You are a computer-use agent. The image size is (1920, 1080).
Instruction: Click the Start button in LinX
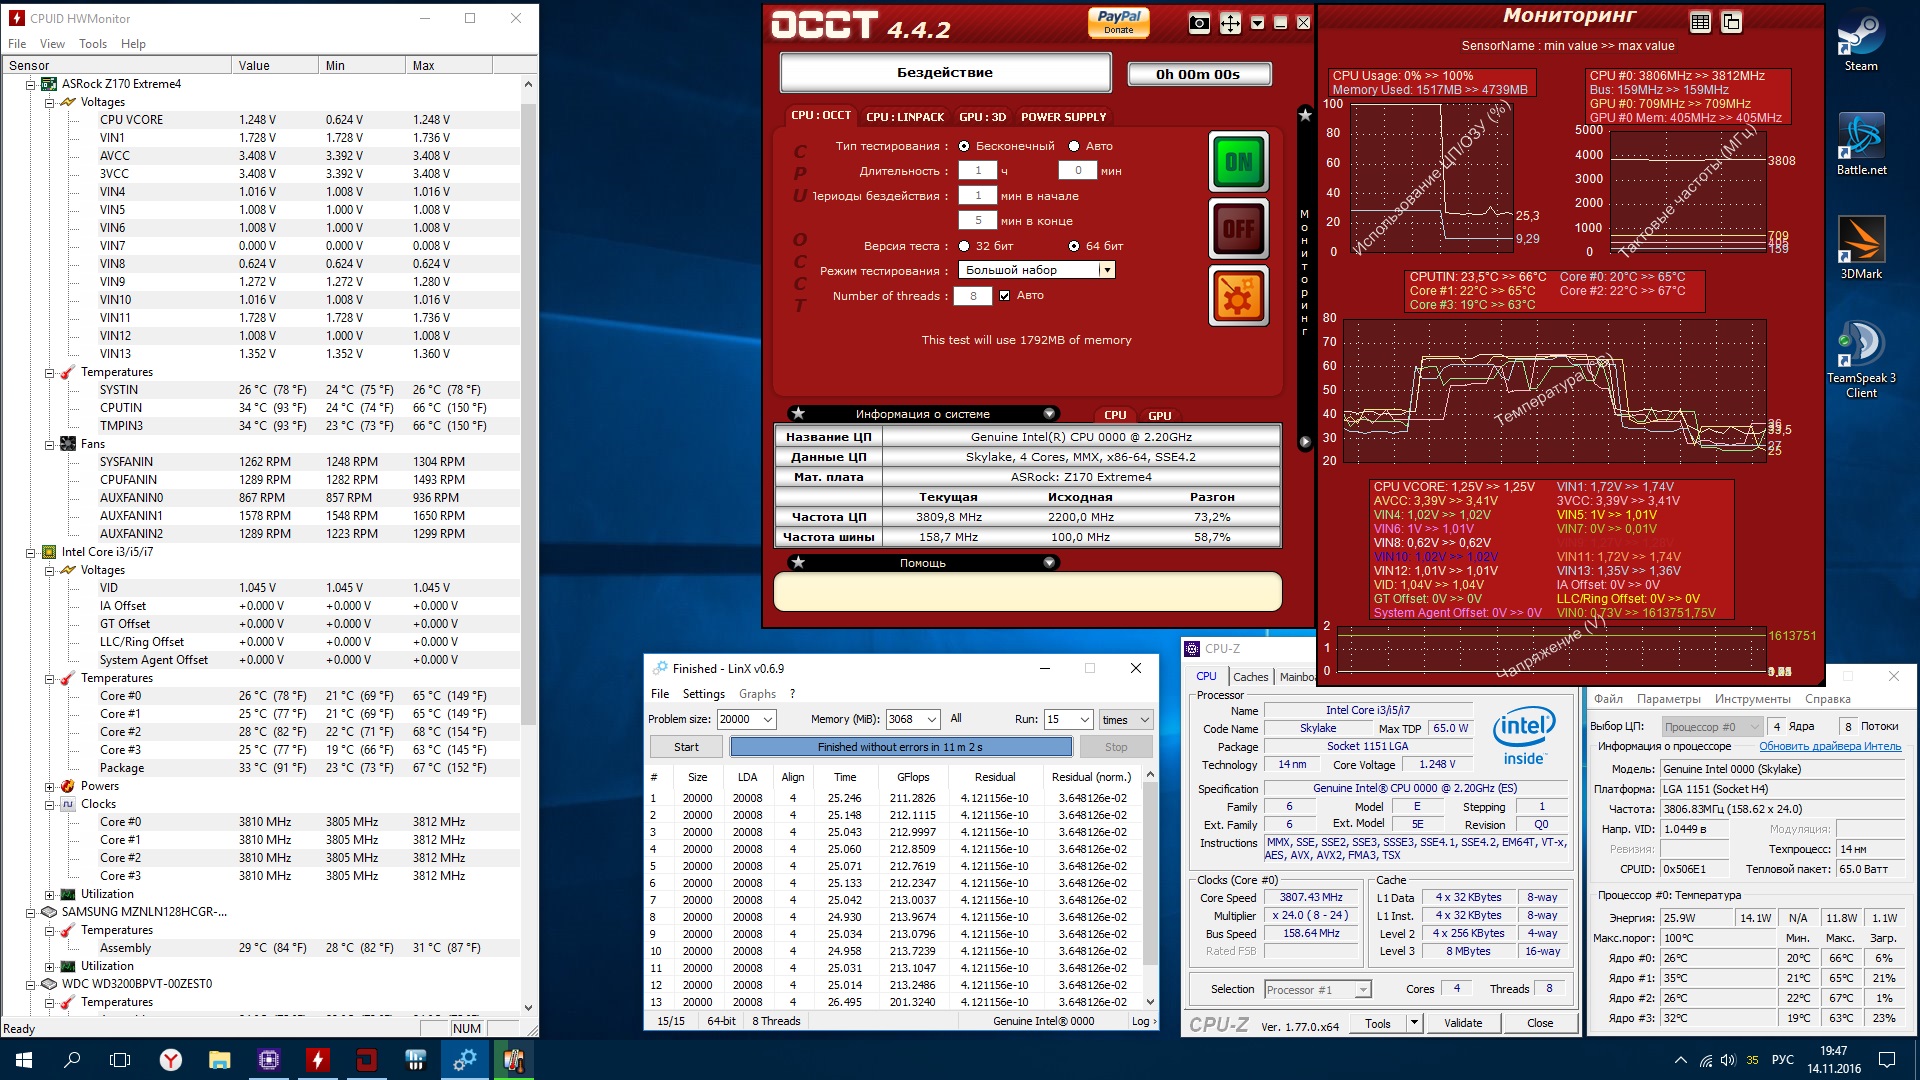[x=686, y=747]
